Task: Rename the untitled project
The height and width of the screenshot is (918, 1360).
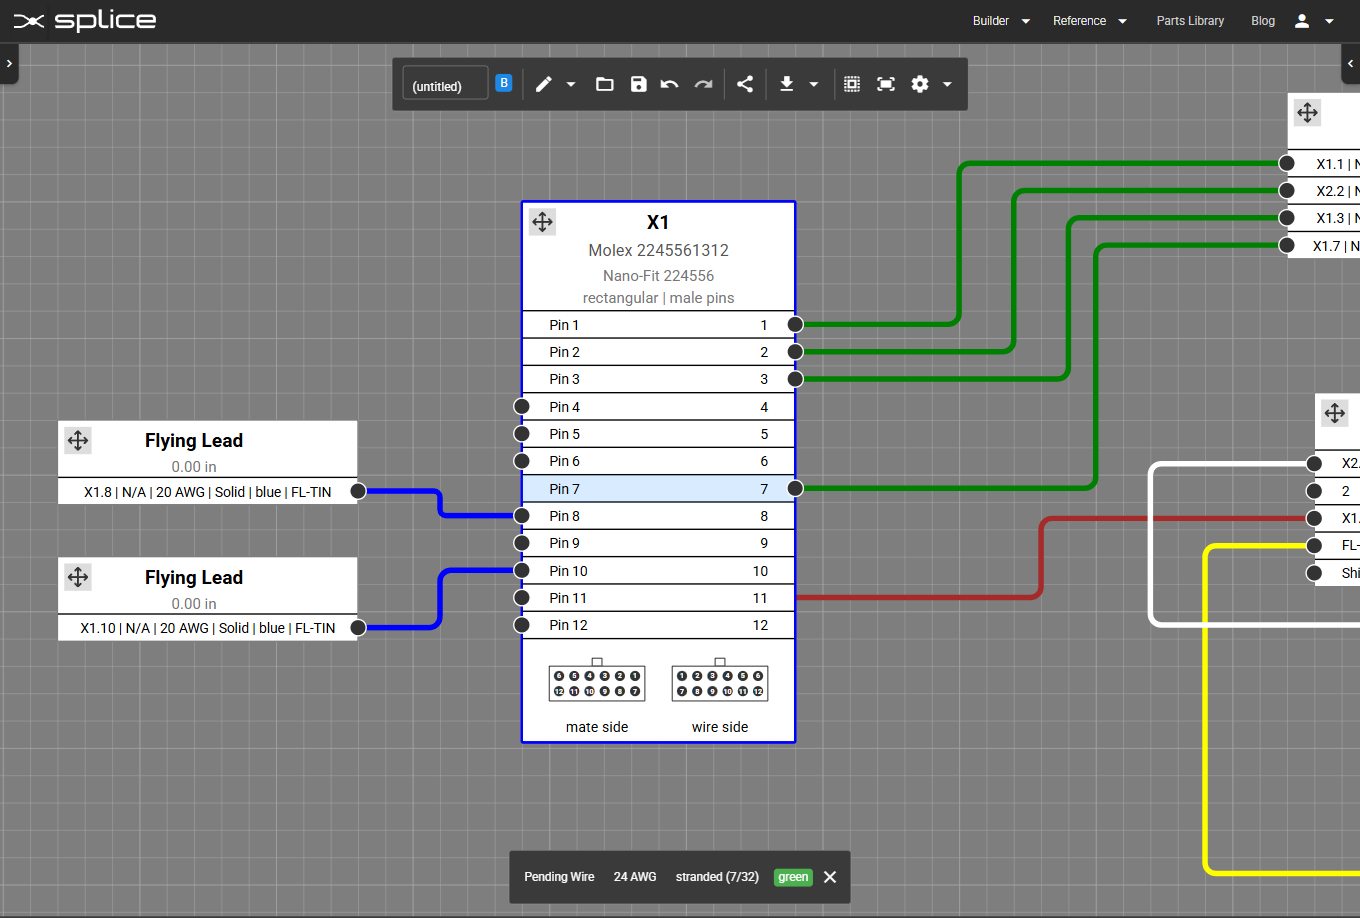Action: 444,85
